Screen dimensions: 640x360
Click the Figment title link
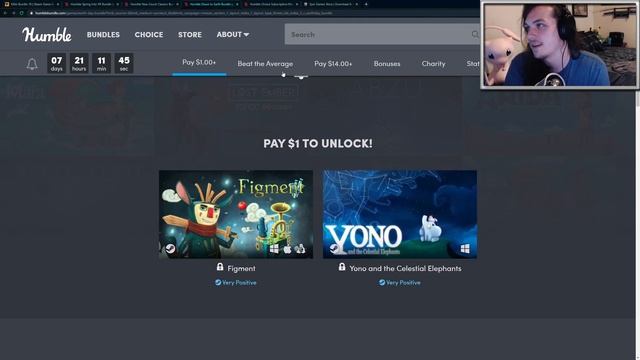coord(241,269)
